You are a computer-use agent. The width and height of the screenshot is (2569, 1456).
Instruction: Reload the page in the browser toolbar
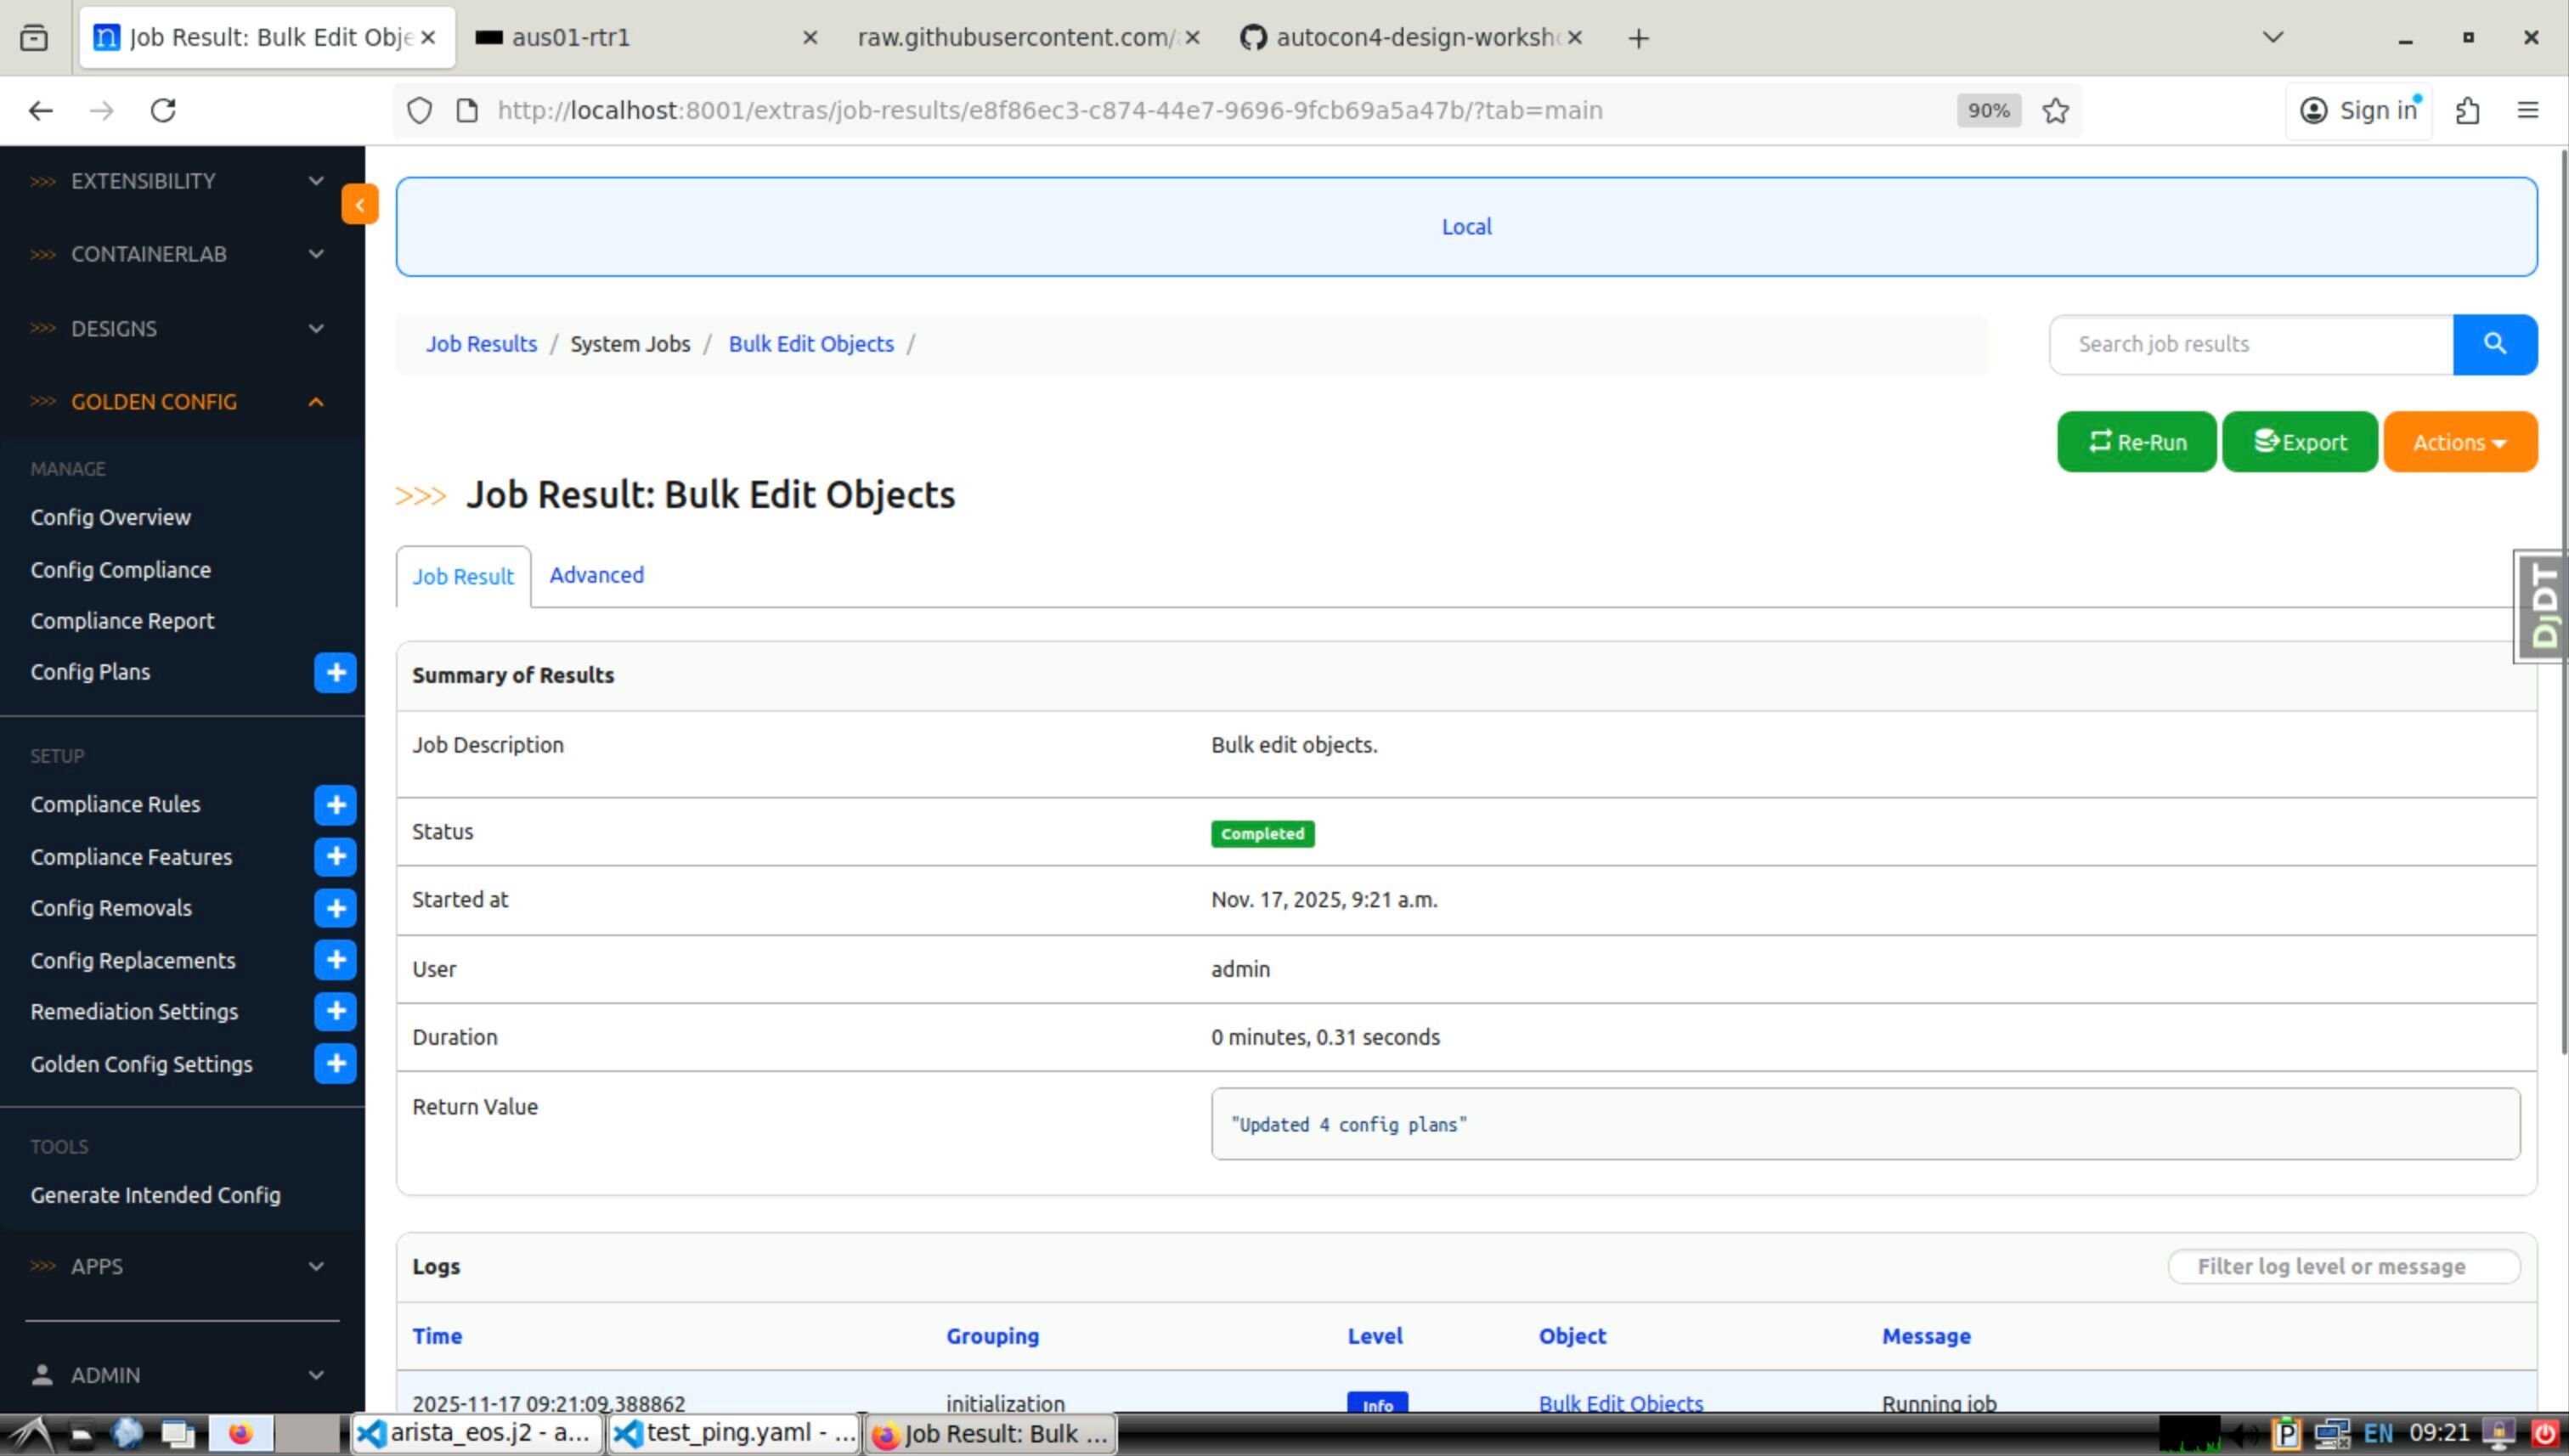(x=163, y=110)
